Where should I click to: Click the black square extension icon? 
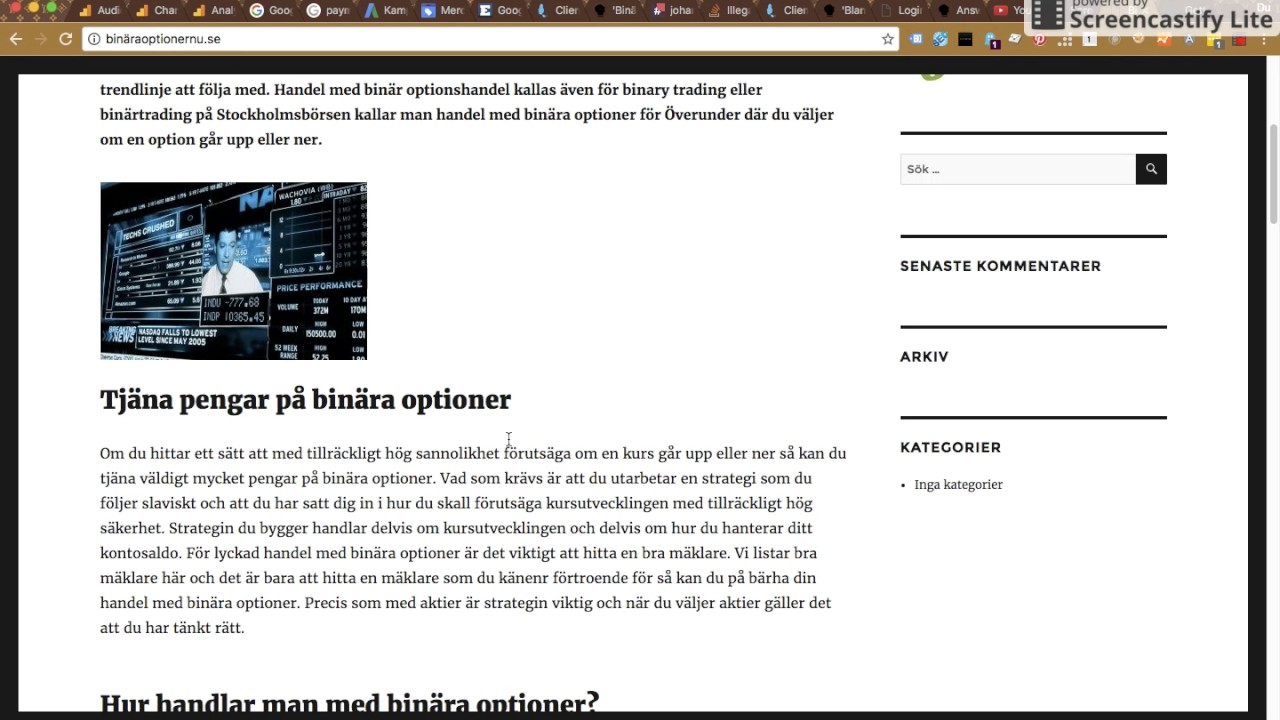click(x=965, y=39)
